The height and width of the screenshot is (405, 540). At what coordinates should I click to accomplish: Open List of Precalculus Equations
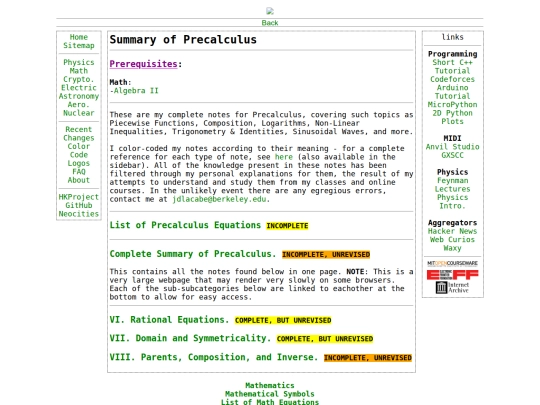[185, 225]
